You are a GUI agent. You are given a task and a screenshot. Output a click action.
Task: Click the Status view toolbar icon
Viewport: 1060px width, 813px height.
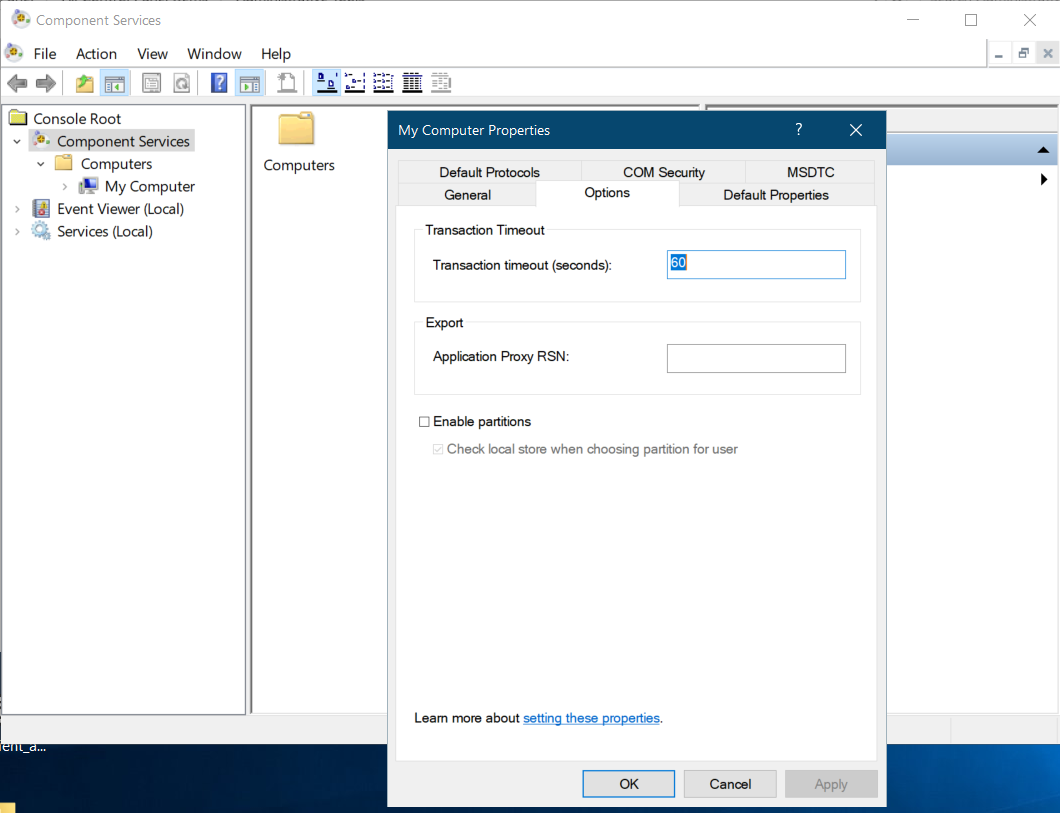point(441,83)
